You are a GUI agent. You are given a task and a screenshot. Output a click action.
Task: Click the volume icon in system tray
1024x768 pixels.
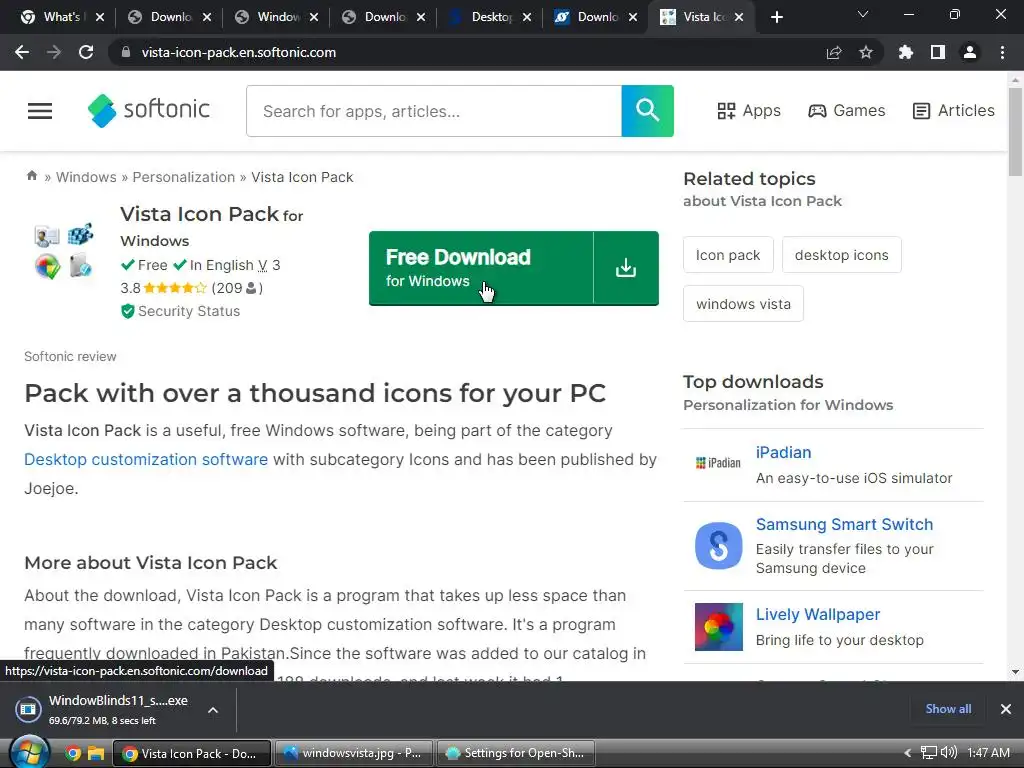949,753
